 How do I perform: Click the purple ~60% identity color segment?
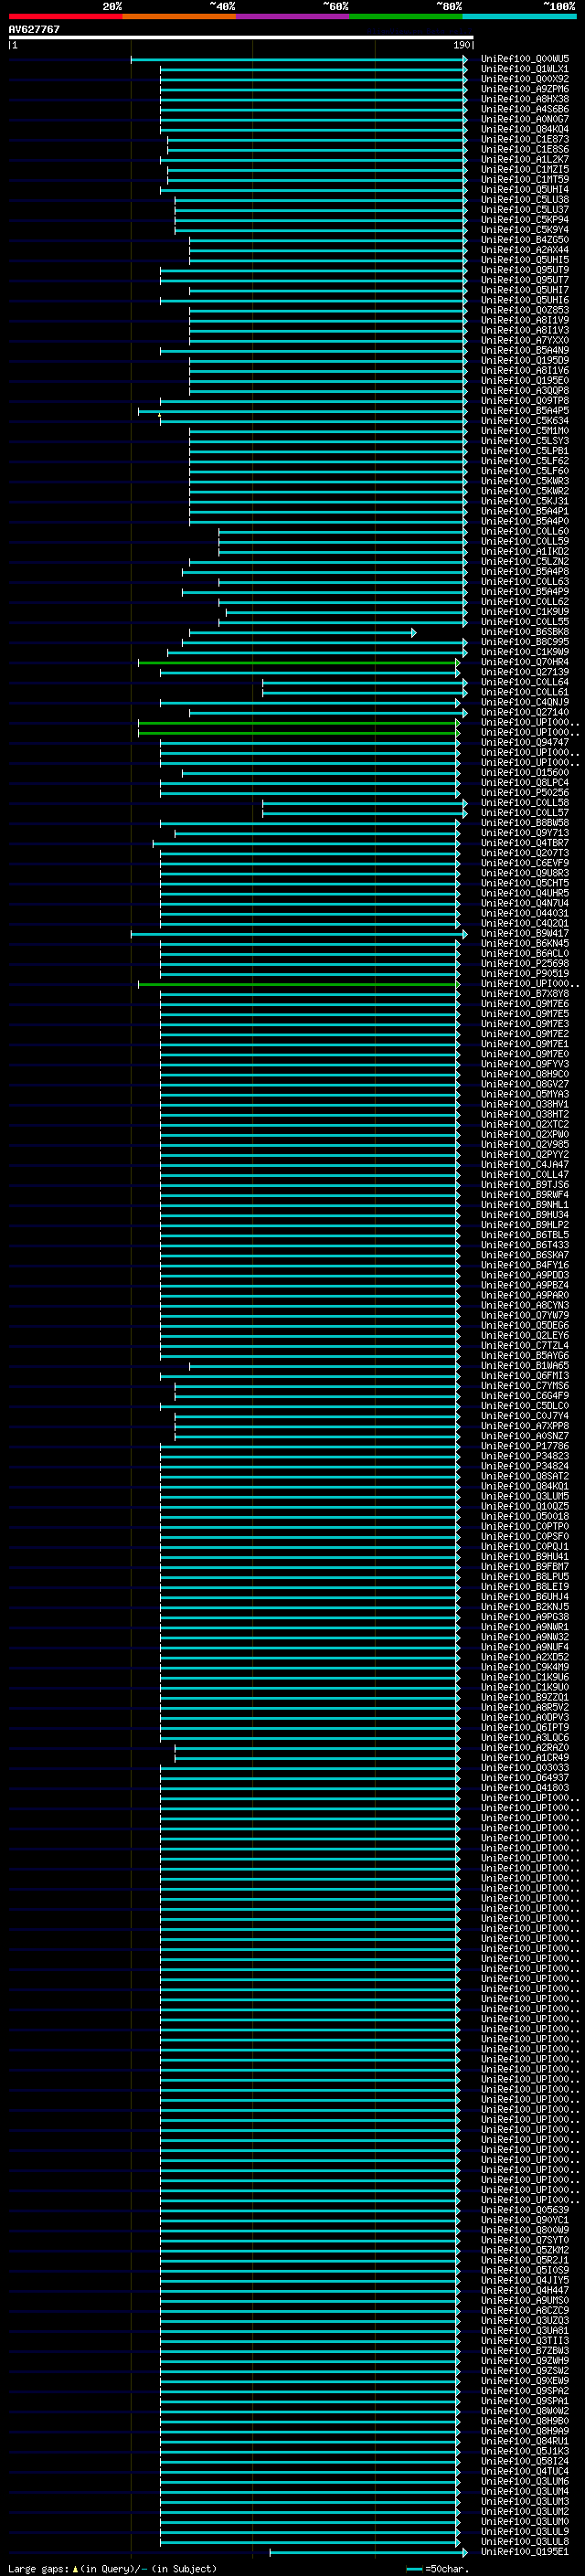click(x=293, y=16)
